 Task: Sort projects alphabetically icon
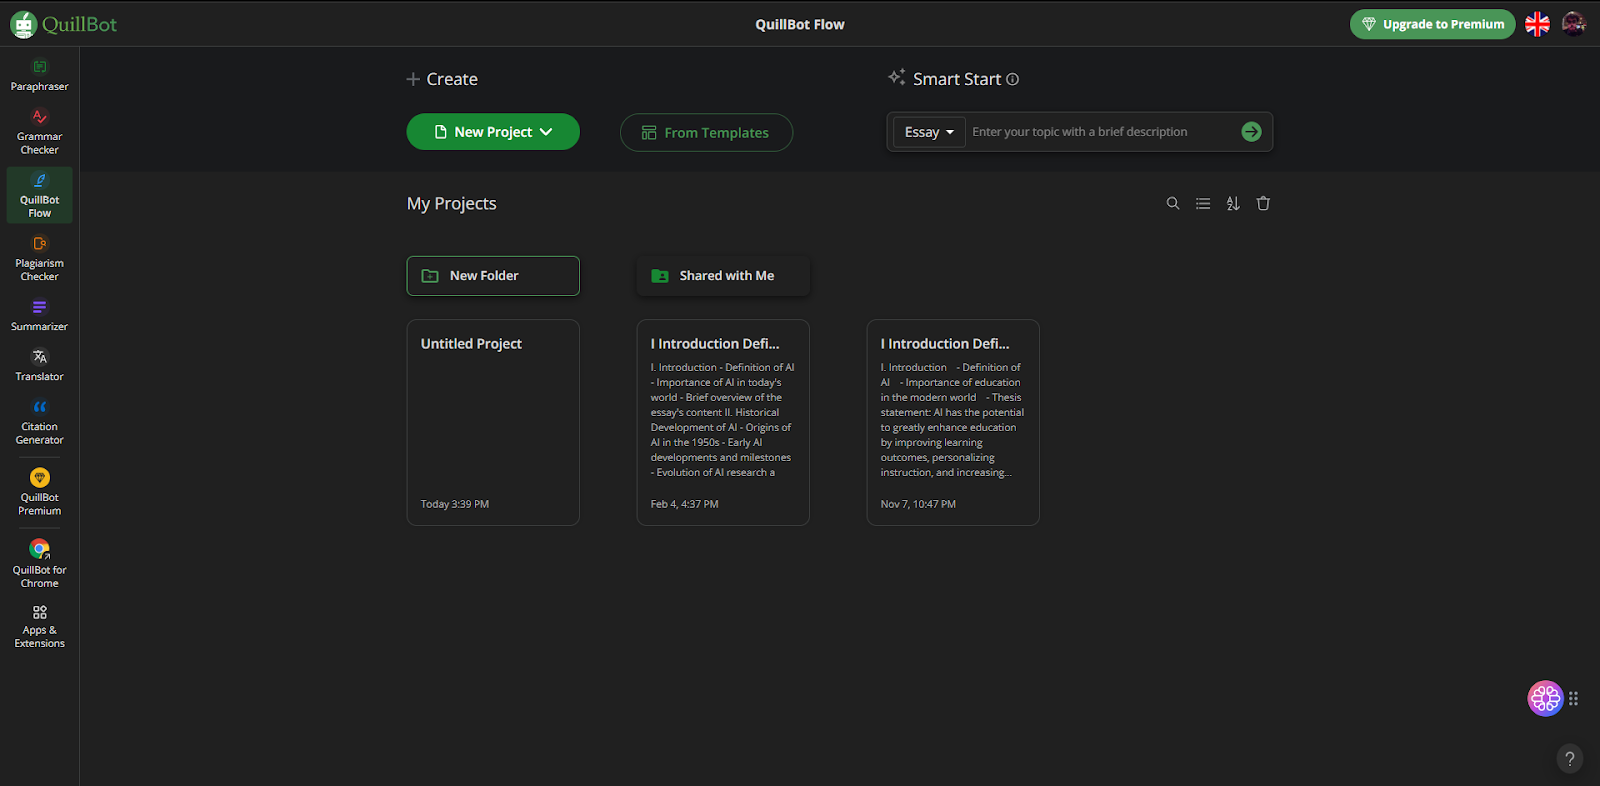(x=1233, y=203)
